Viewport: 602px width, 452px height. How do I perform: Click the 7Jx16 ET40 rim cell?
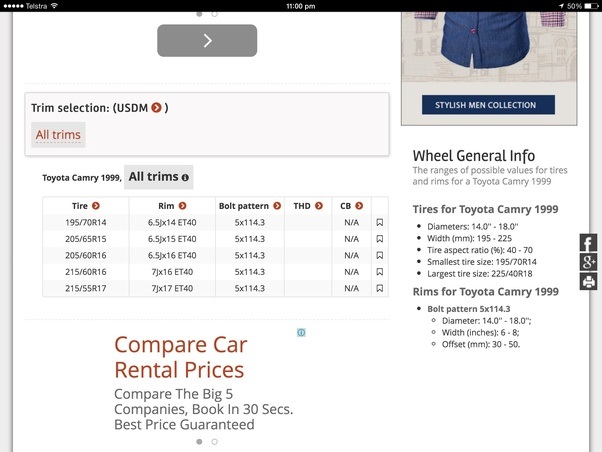pos(172,272)
